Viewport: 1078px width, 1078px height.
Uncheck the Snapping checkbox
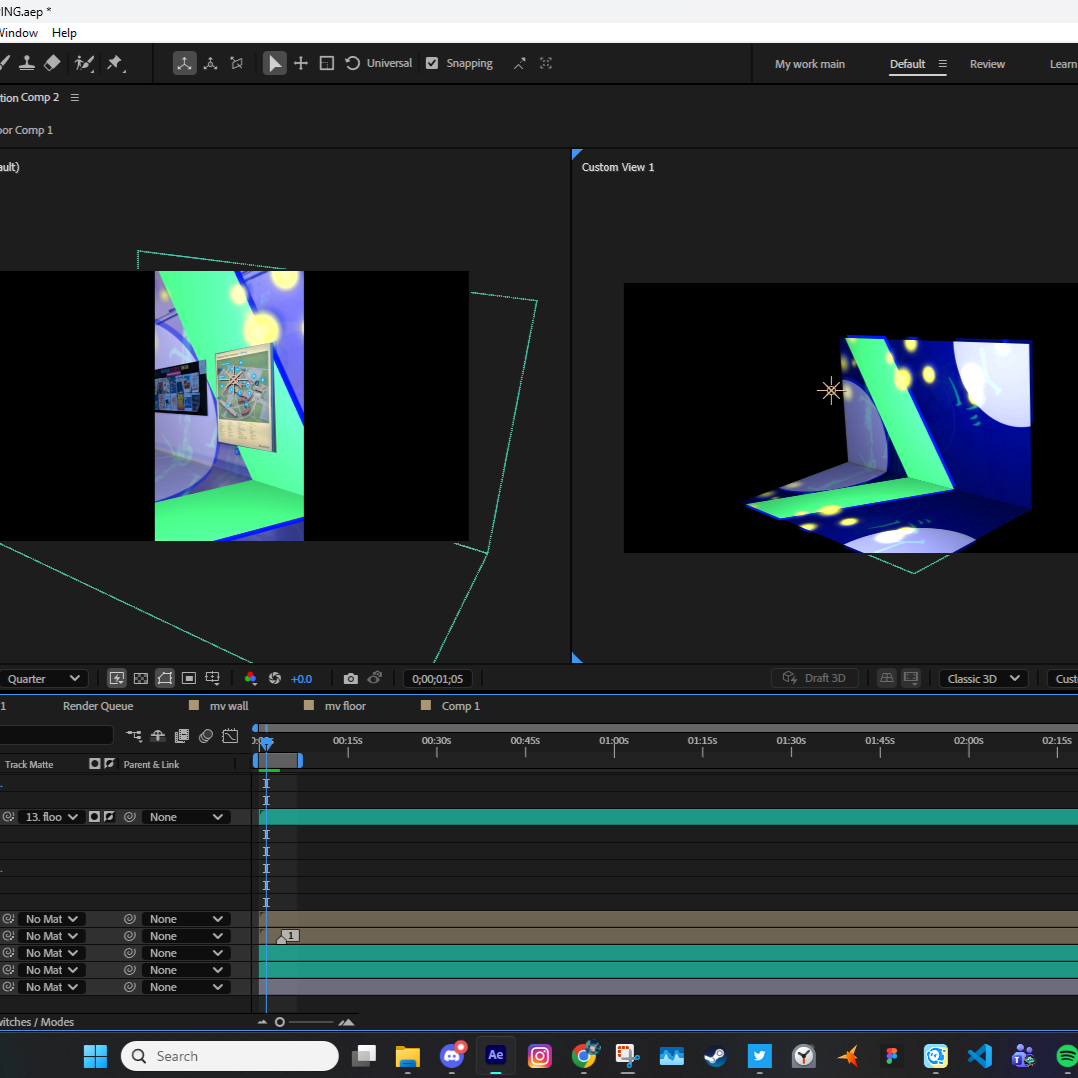click(431, 63)
